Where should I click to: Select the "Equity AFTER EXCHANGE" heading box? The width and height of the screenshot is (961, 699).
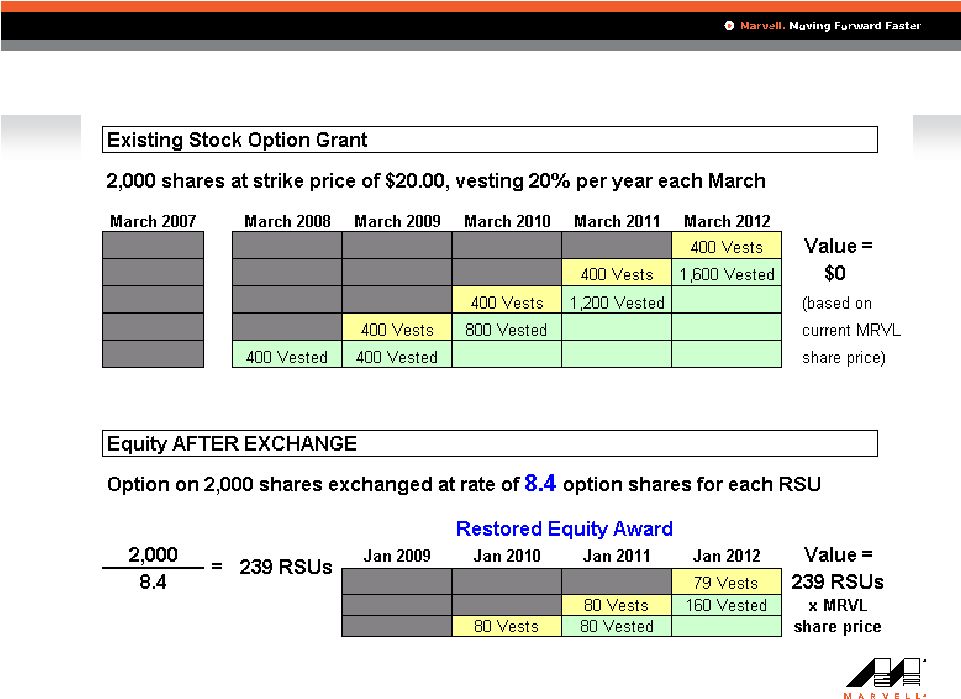[490, 443]
